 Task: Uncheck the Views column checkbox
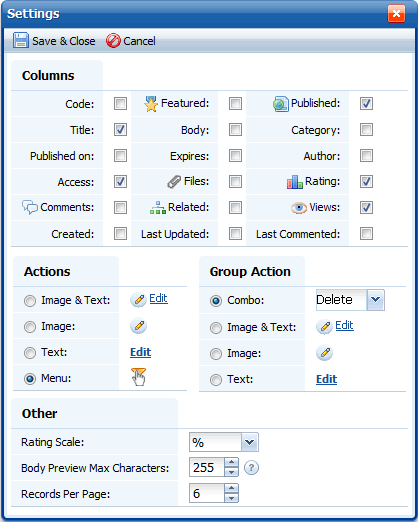pos(366,207)
